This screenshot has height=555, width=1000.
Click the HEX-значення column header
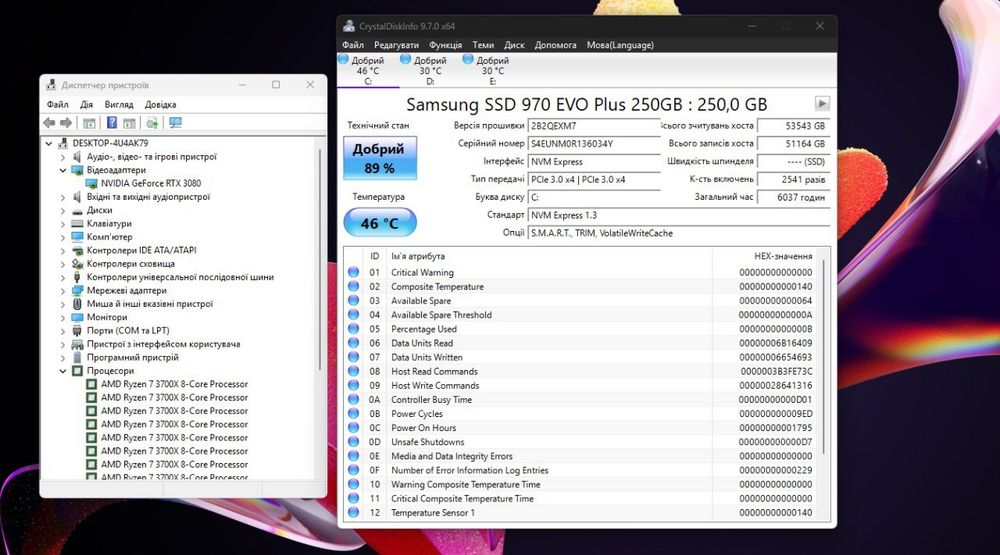[783, 256]
